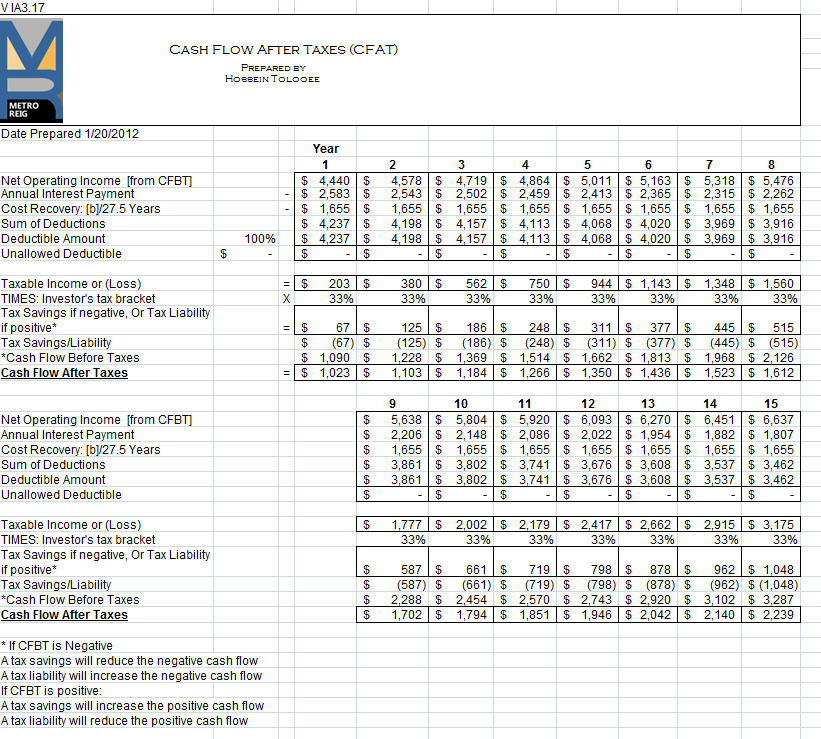Screen dimensions: 821x739
Task: Select the 'Year' header cell
Action: (x=326, y=149)
